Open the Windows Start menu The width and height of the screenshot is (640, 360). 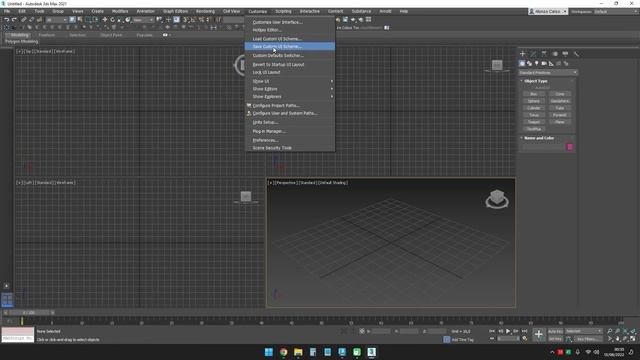pos(269,352)
